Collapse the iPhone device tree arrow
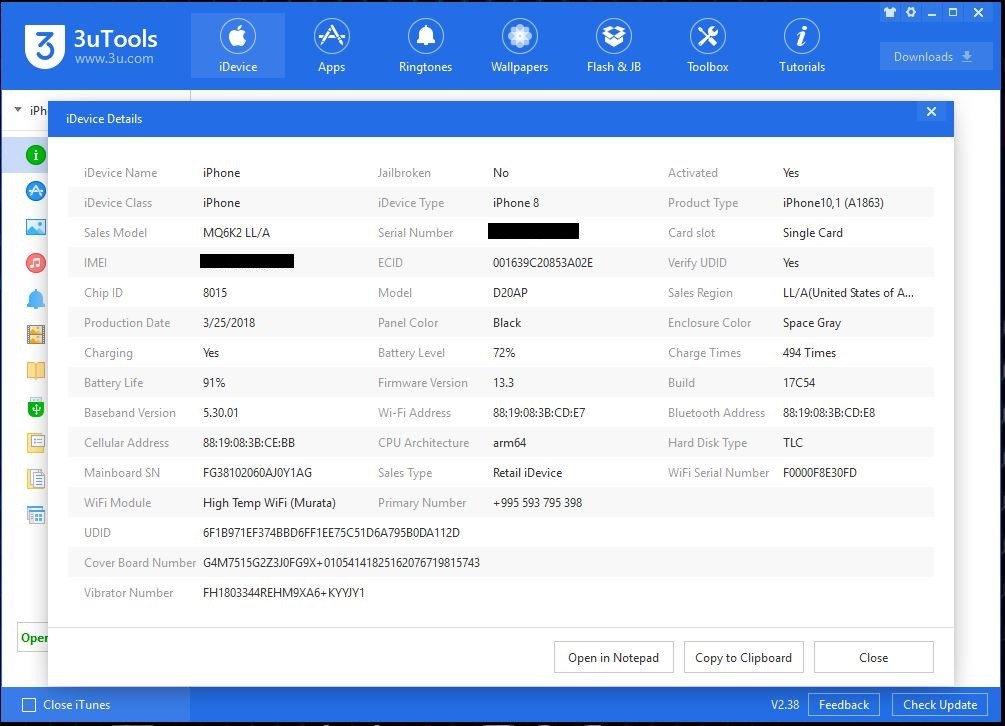 click(x=18, y=110)
